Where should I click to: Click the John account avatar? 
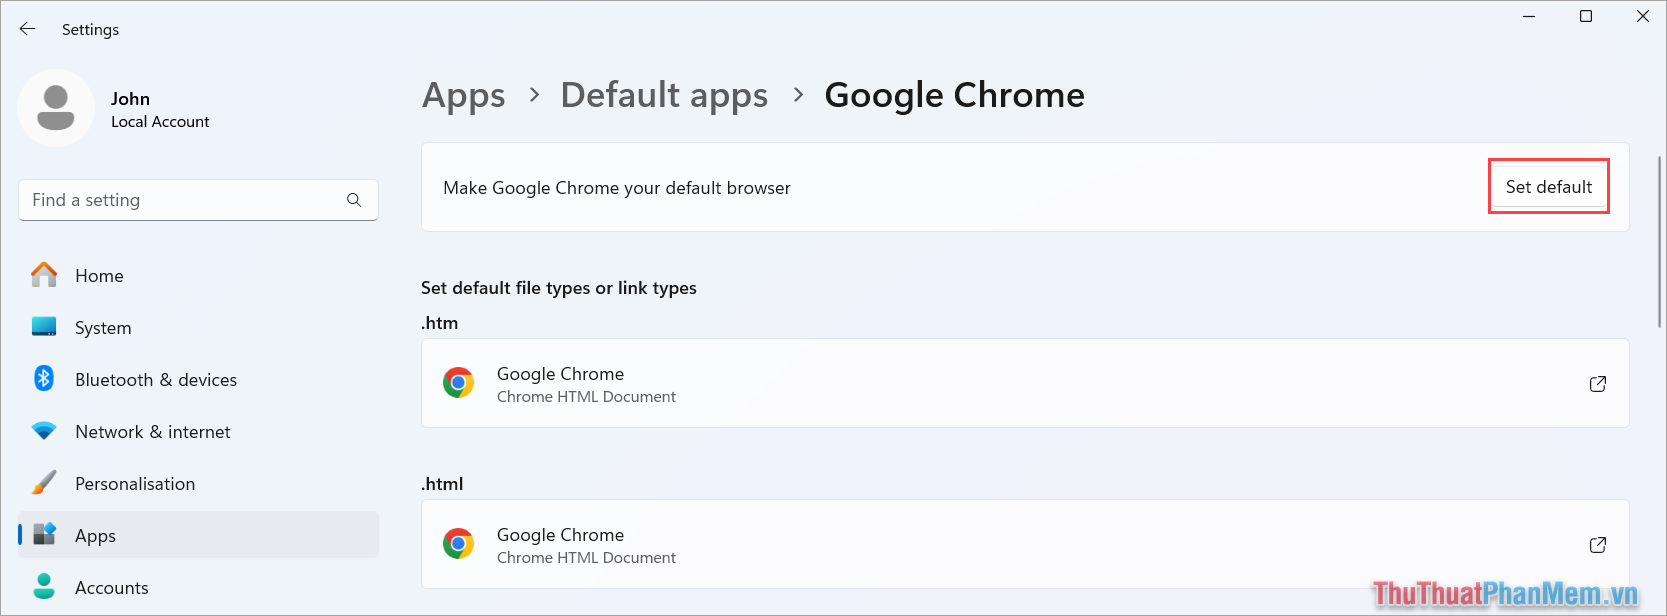(x=56, y=108)
